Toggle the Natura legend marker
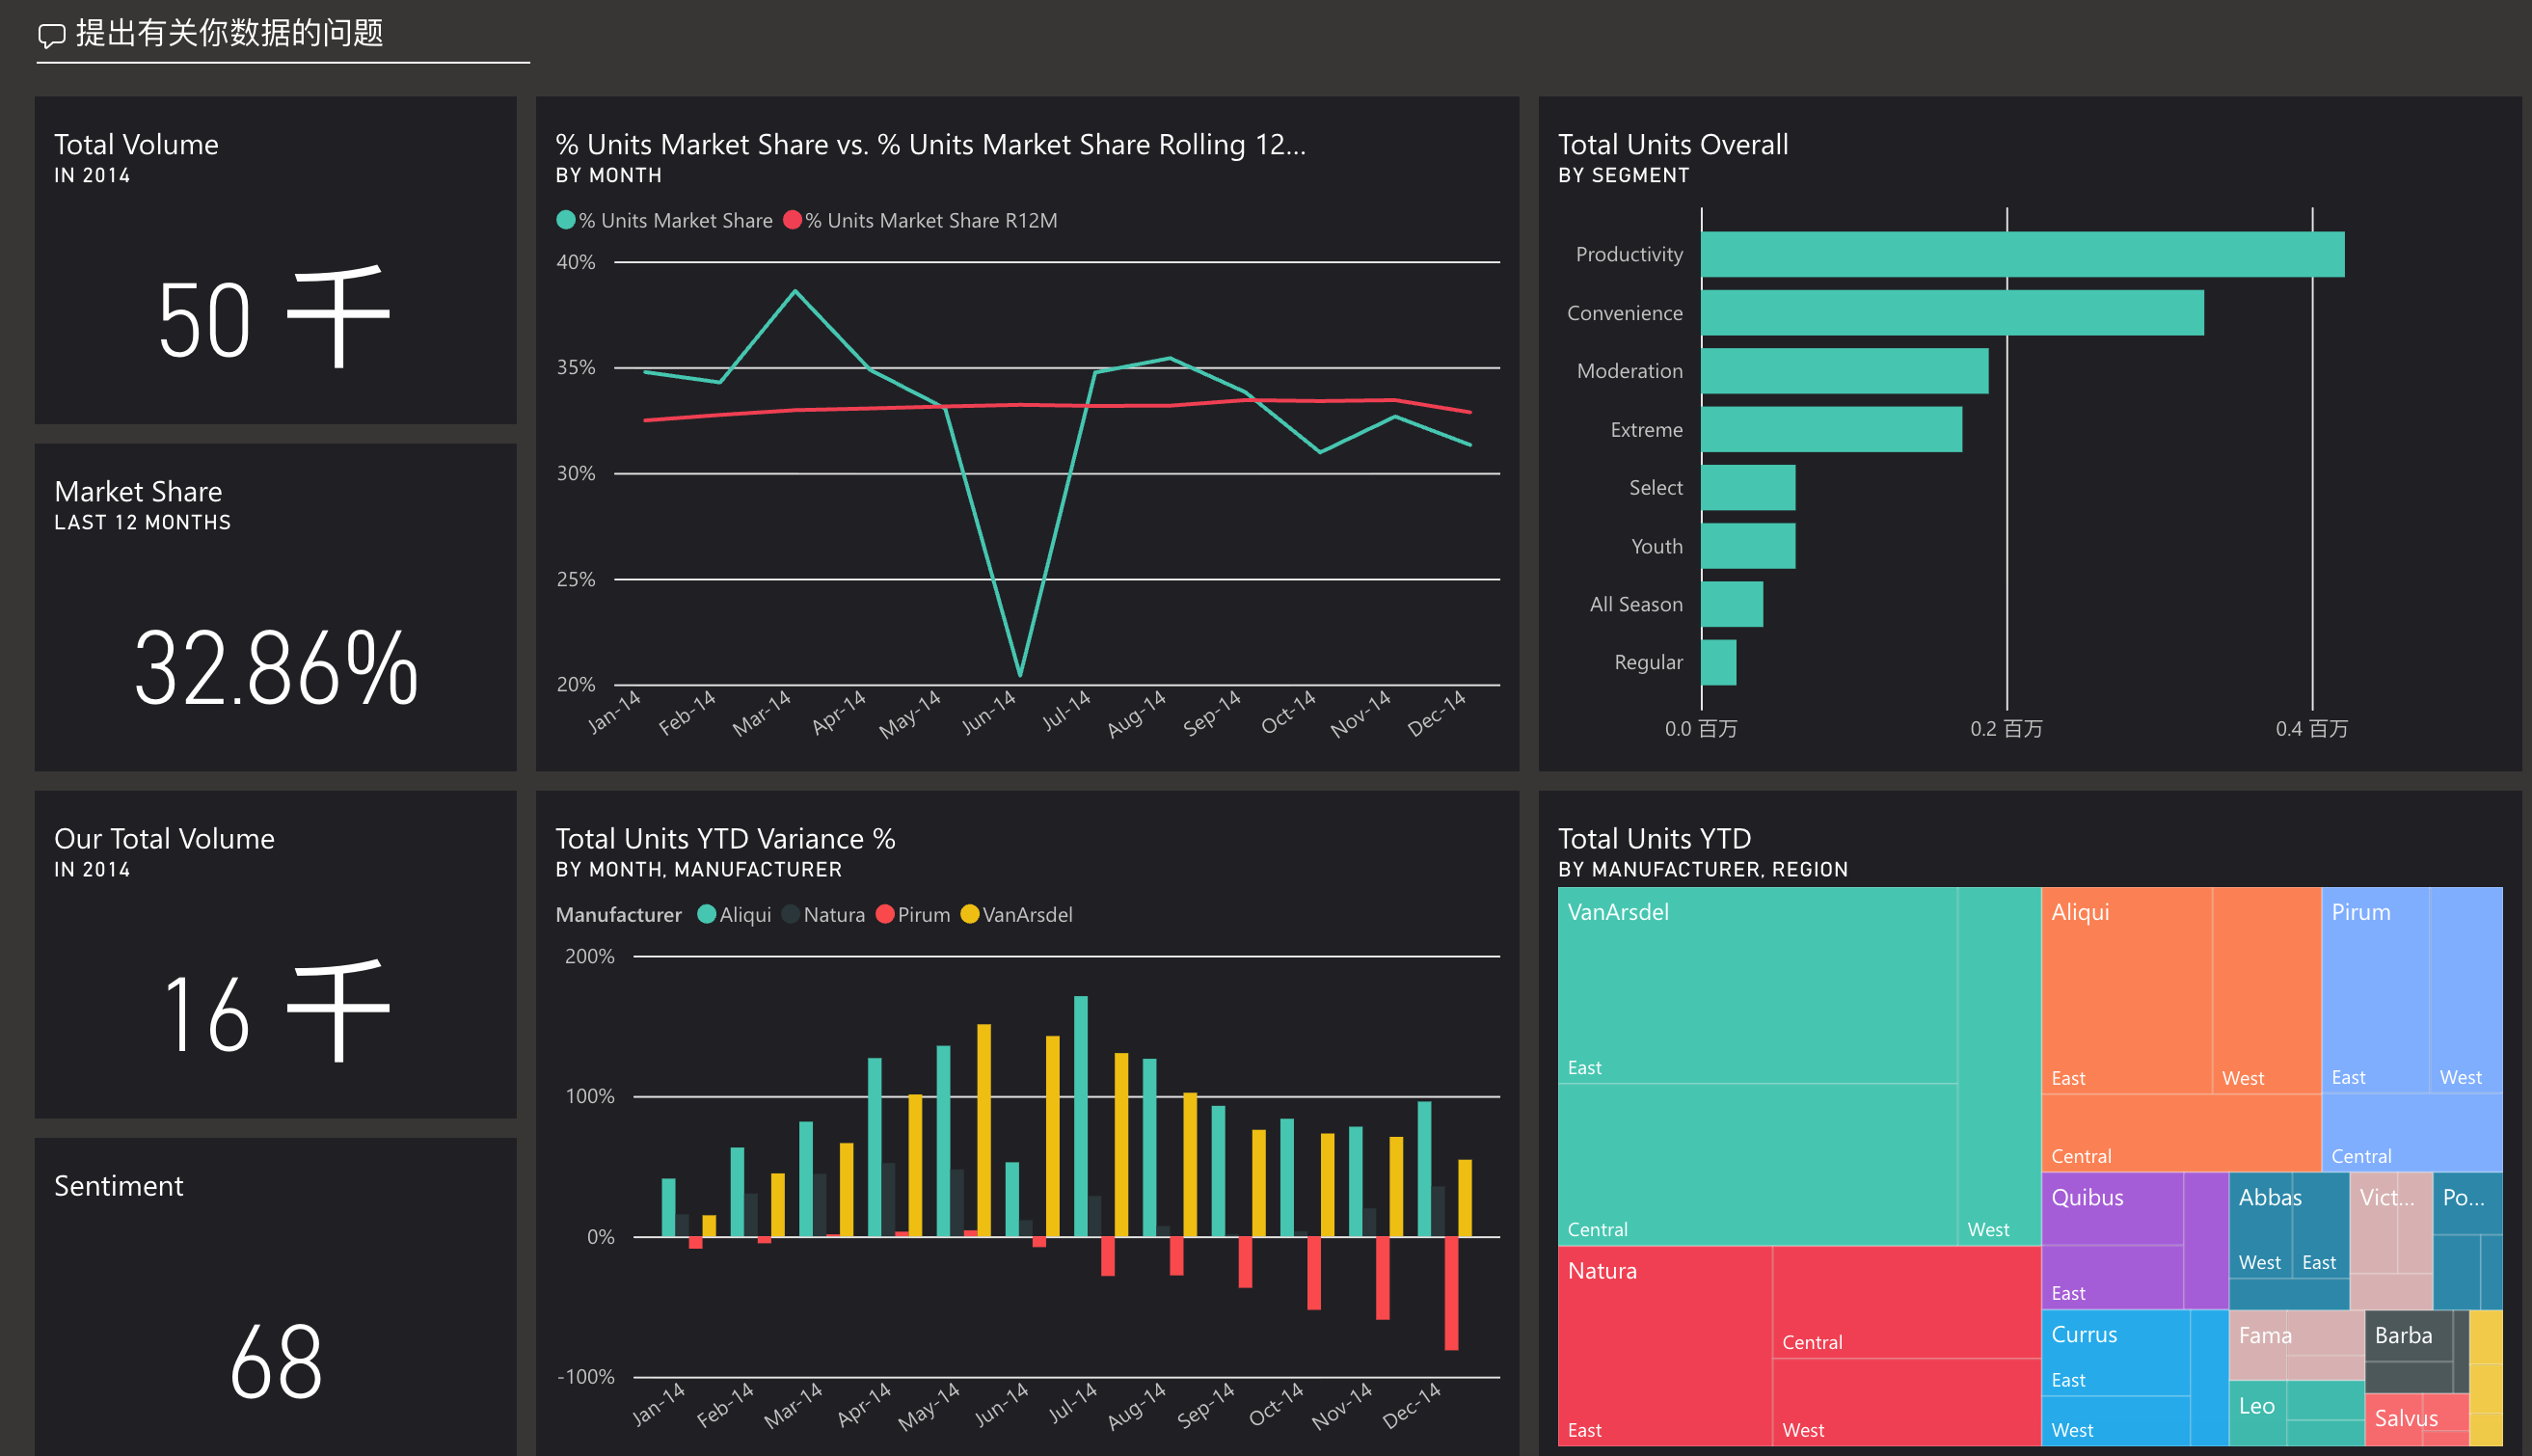Screen dimensions: 2532x1456 point(791,914)
